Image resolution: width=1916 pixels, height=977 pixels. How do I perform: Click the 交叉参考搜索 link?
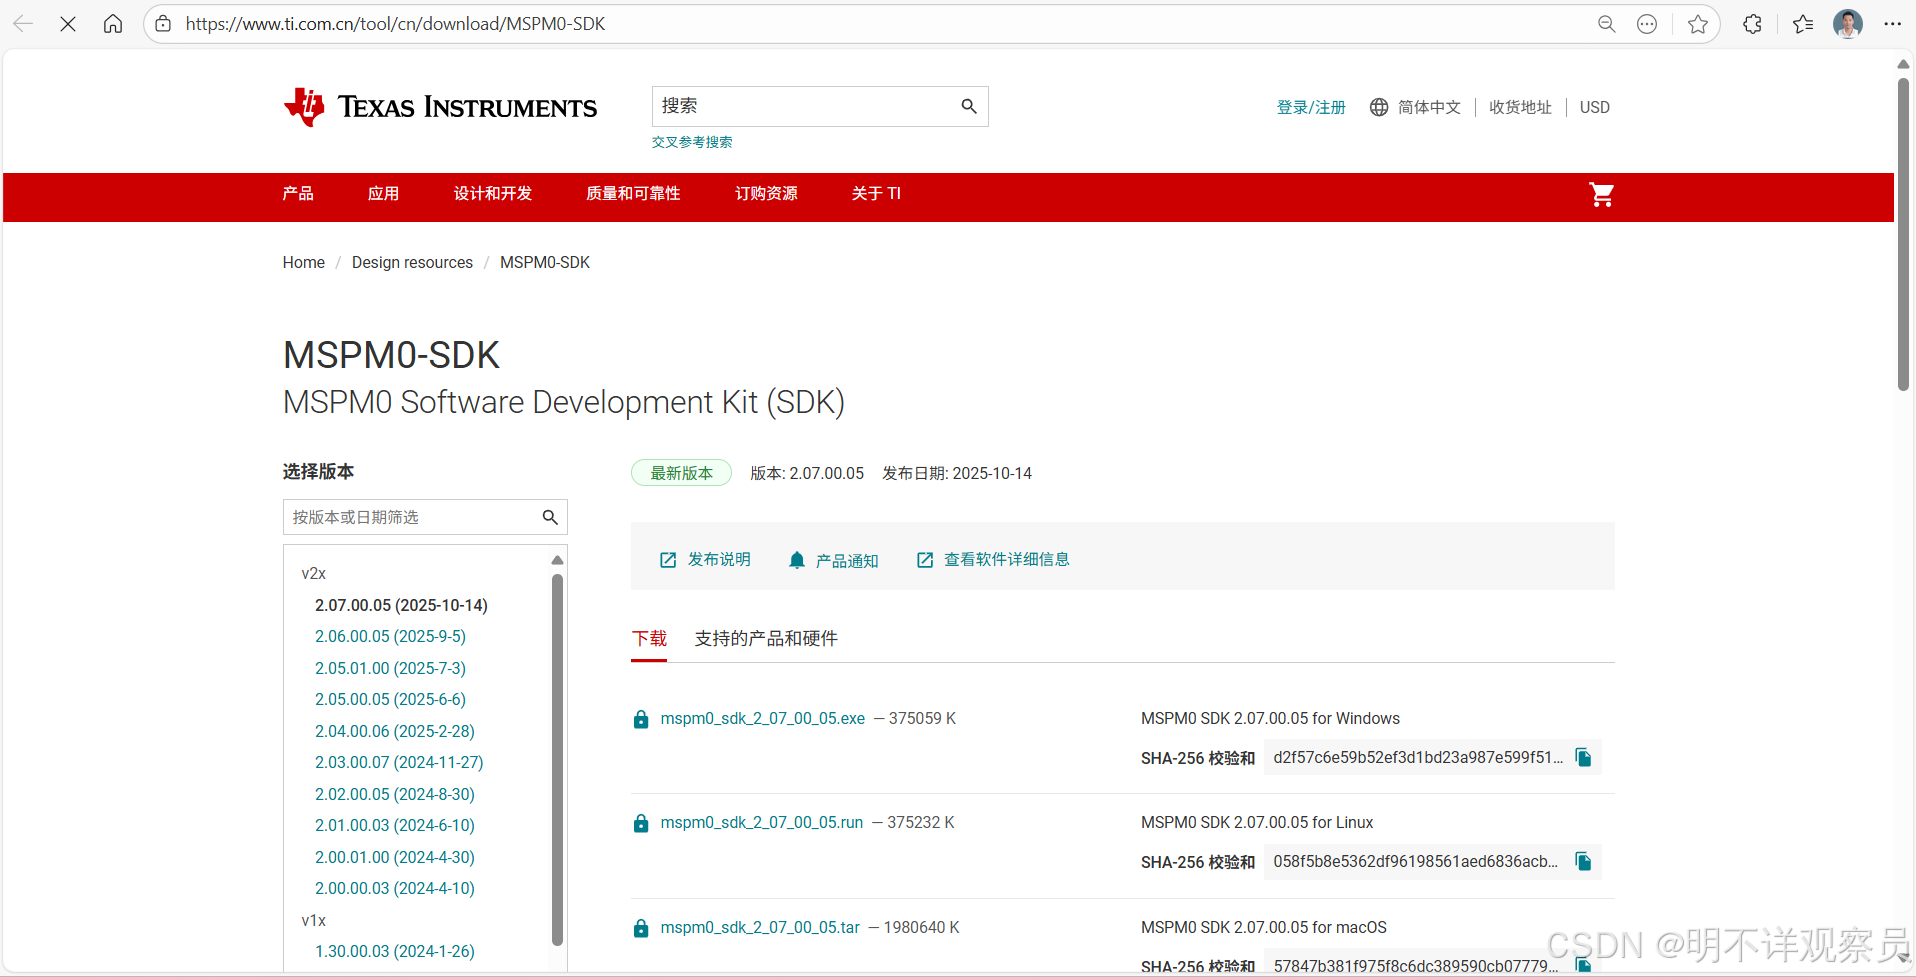tap(692, 142)
